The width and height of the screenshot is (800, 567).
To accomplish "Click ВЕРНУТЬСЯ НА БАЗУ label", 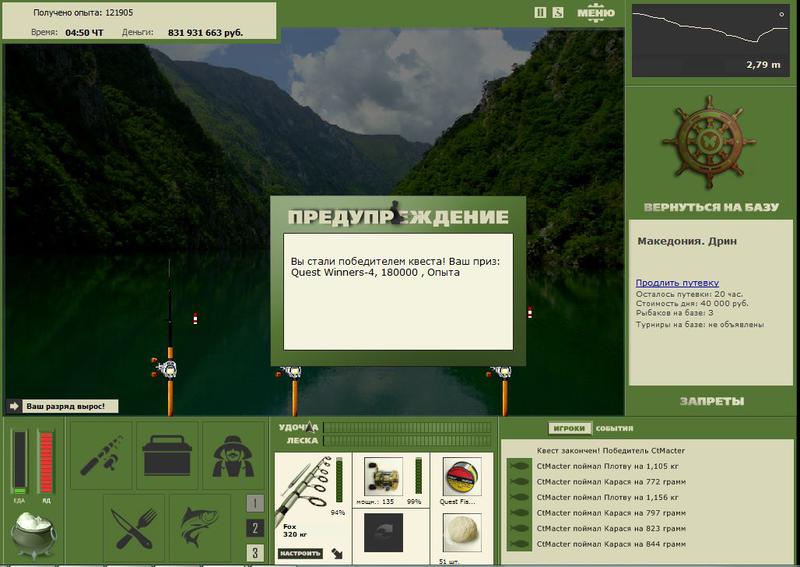I will (x=711, y=207).
